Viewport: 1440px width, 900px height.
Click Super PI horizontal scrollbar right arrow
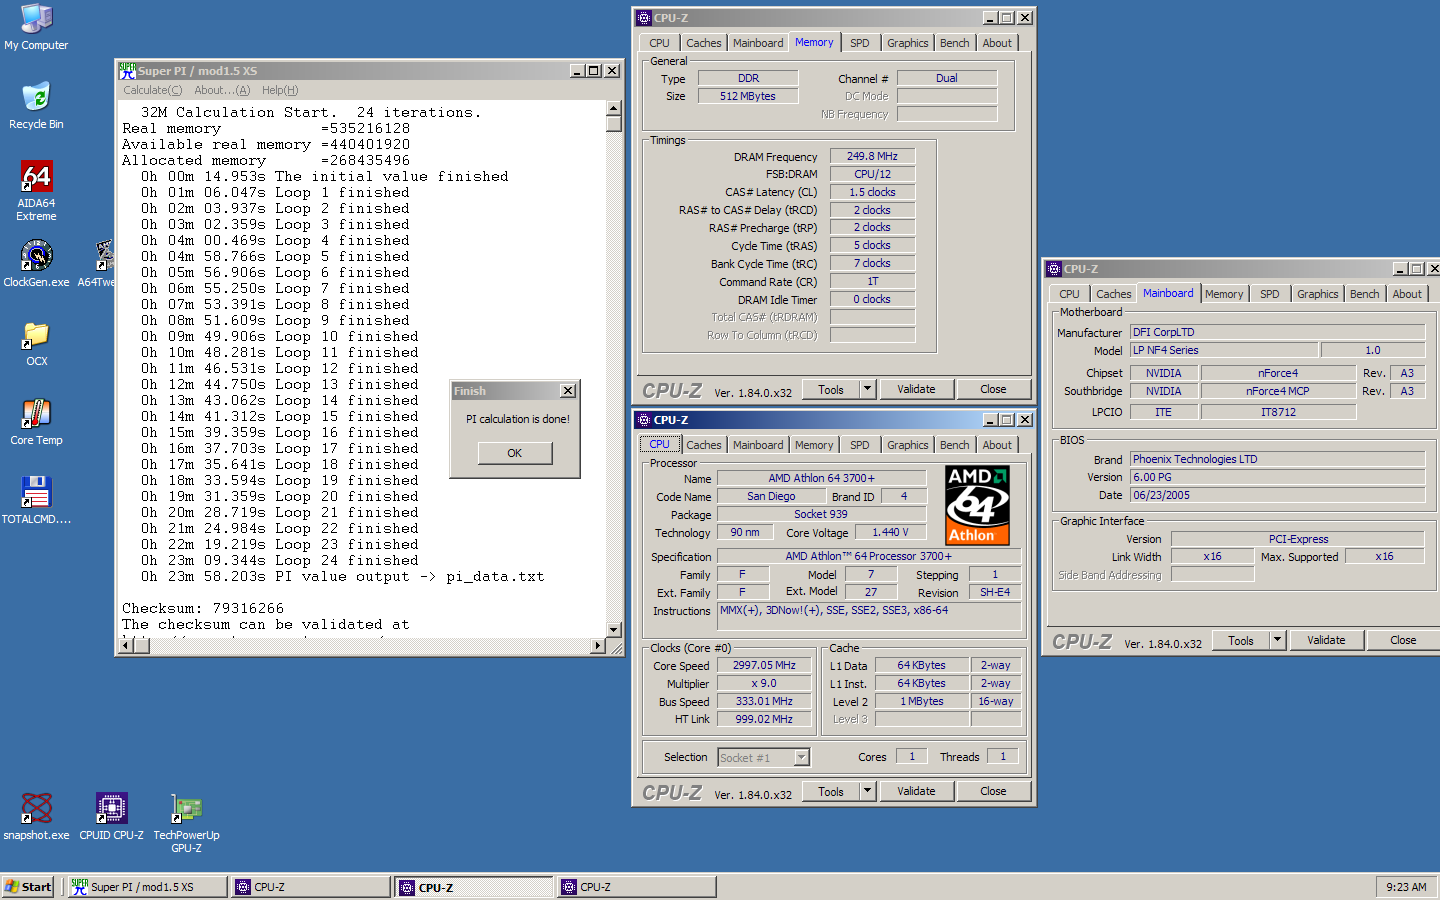point(598,646)
